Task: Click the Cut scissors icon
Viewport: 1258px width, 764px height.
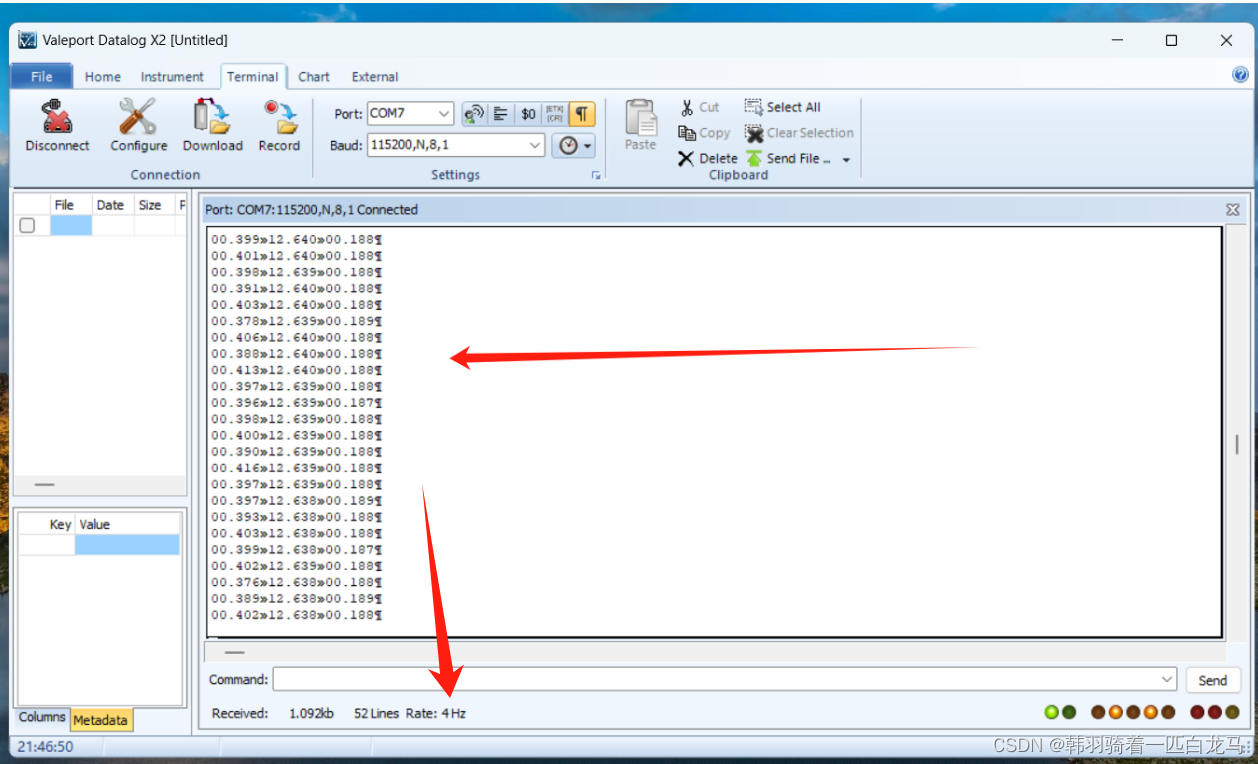Action: [687, 107]
